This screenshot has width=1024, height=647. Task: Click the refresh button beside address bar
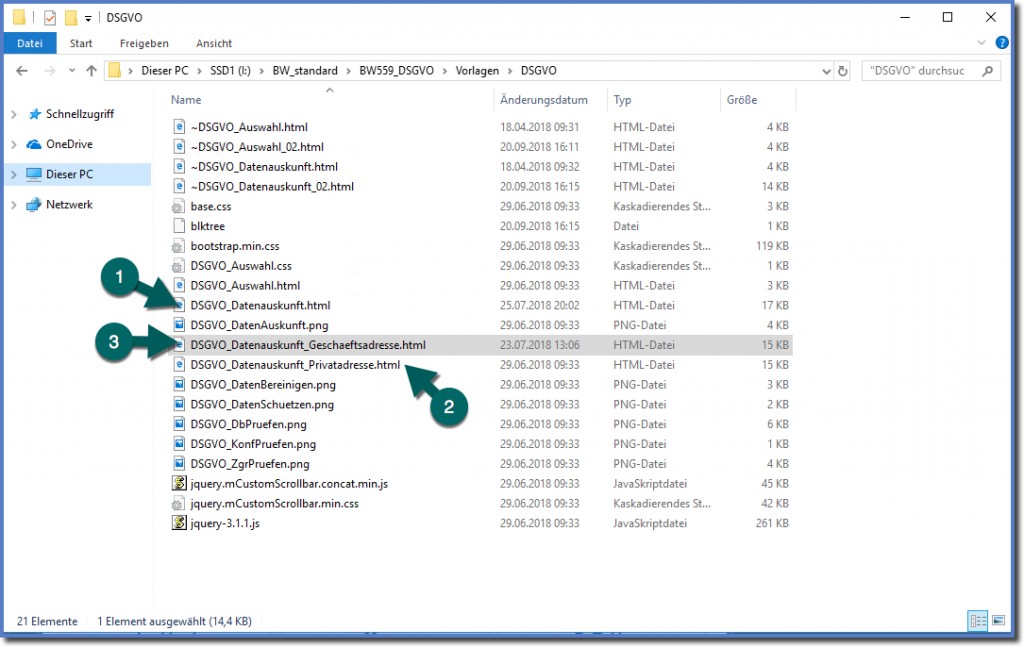(x=843, y=71)
